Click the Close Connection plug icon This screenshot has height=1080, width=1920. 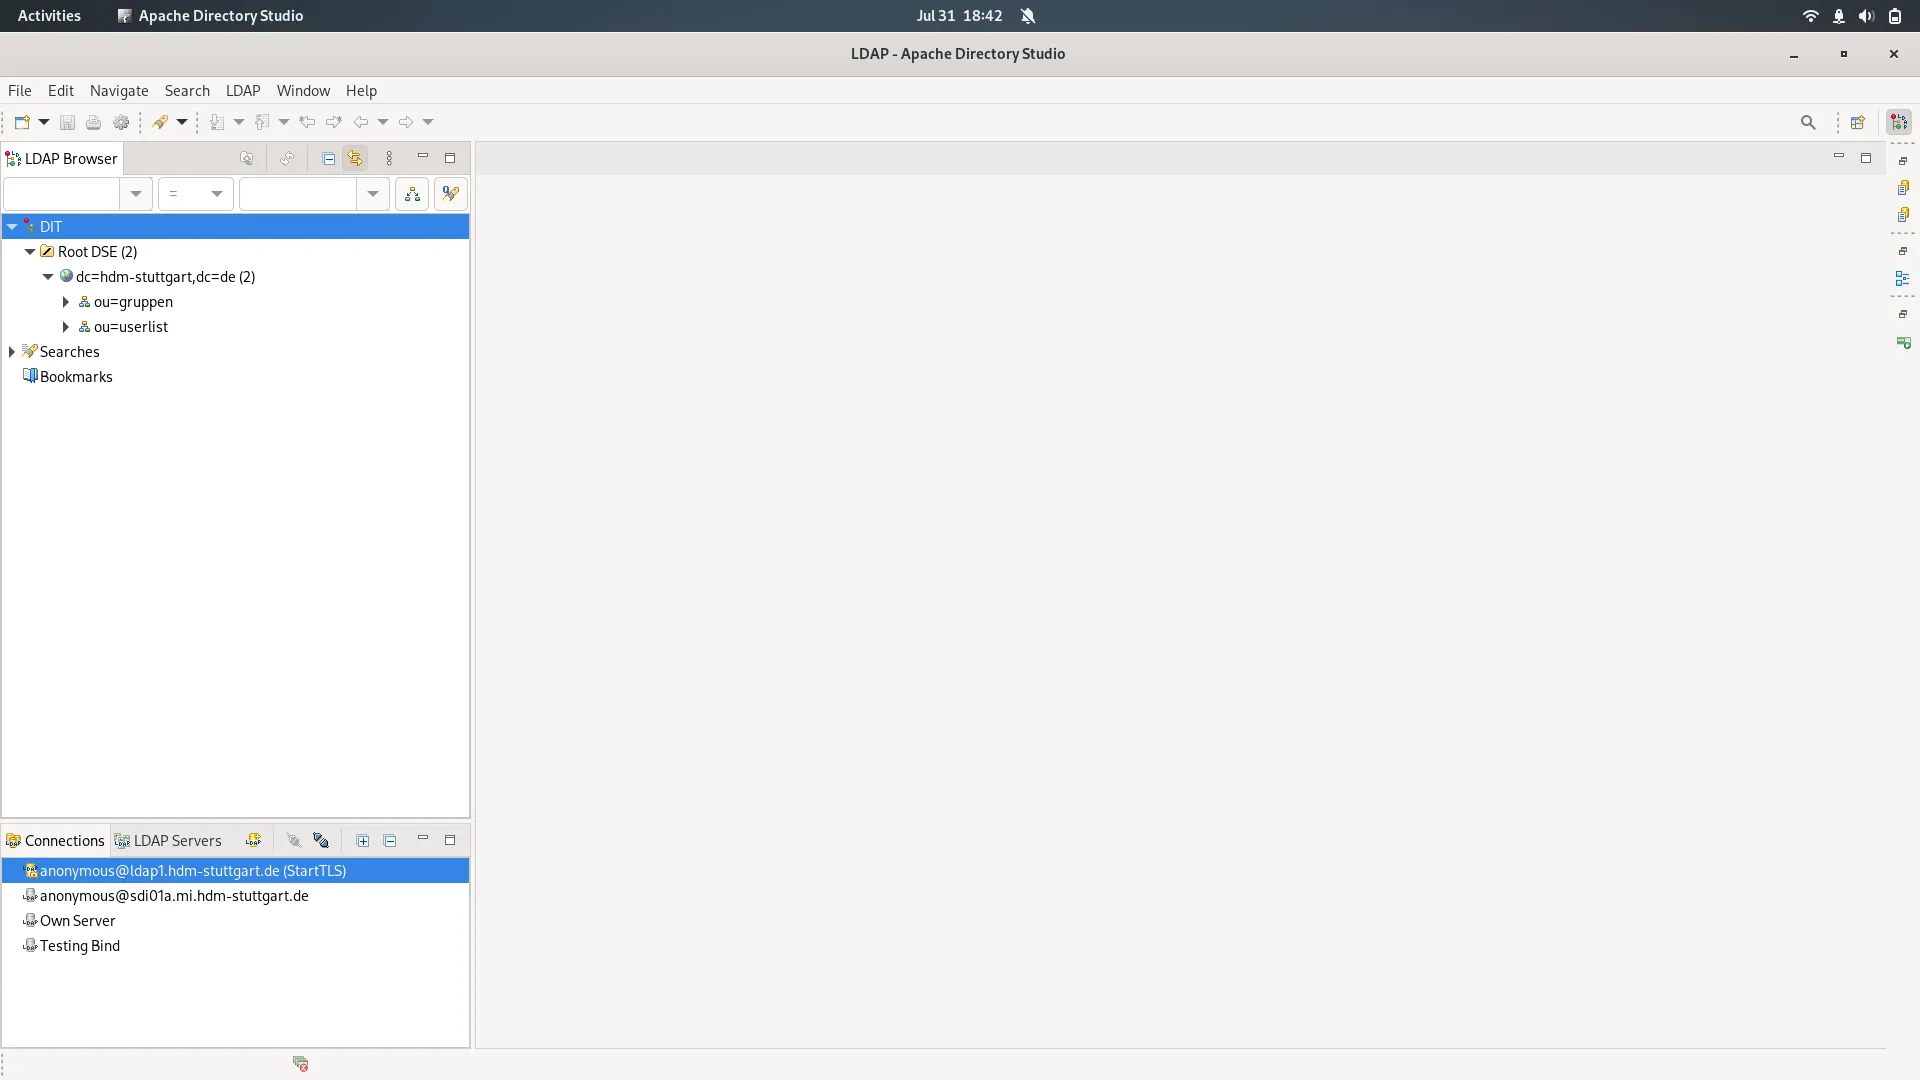[321, 841]
